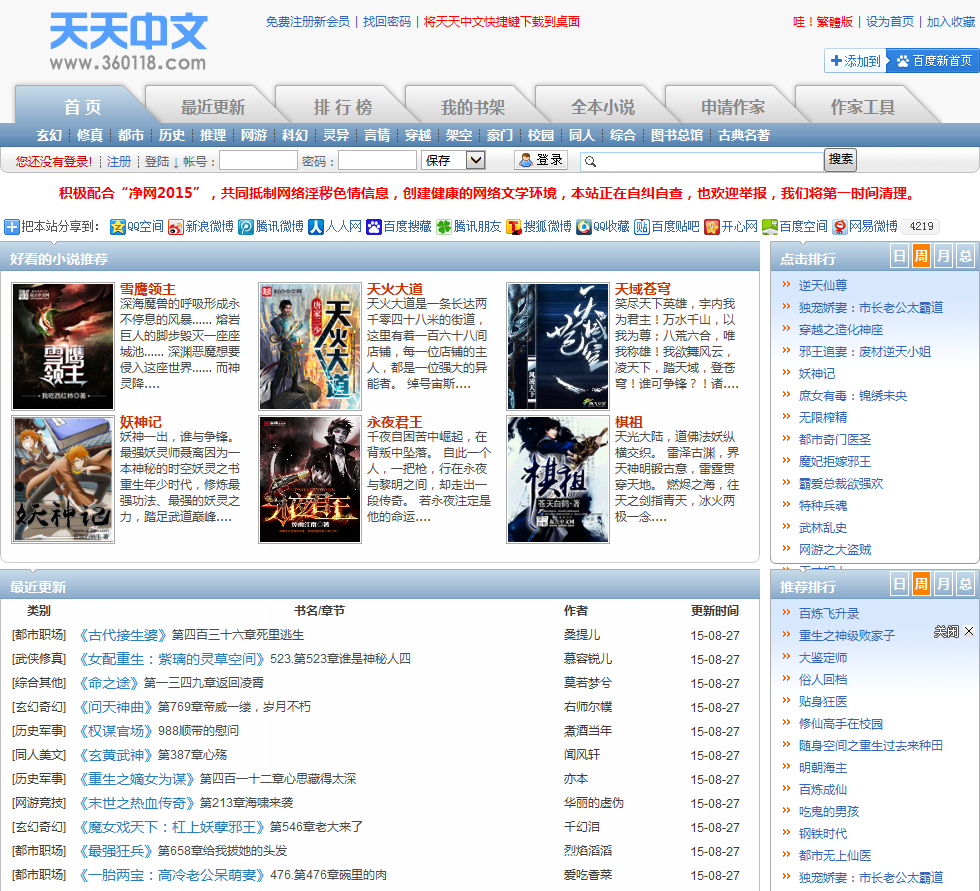Viewport: 980px width, 891px height.
Task: Switch 点击排行 to 总 view
Action: [966, 256]
